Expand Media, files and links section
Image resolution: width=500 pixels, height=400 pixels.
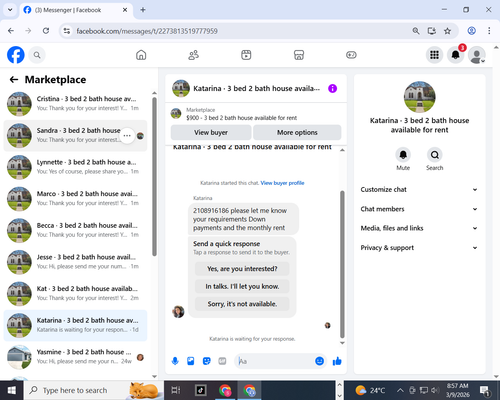coord(419,228)
